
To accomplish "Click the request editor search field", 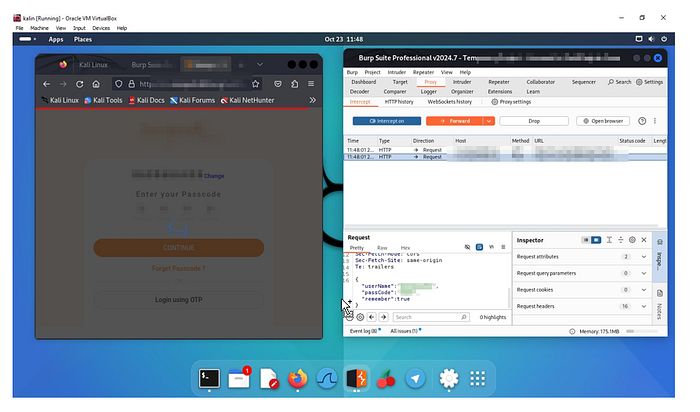I will 431,317.
